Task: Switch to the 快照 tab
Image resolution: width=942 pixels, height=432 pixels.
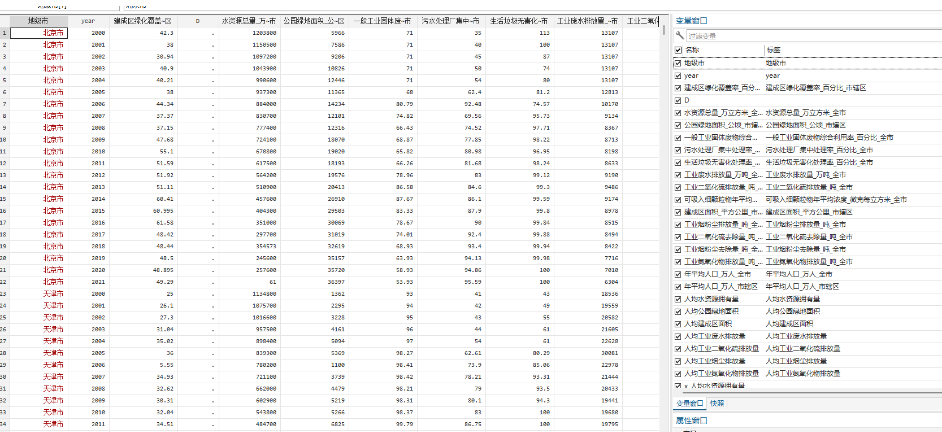Action: tap(716, 403)
